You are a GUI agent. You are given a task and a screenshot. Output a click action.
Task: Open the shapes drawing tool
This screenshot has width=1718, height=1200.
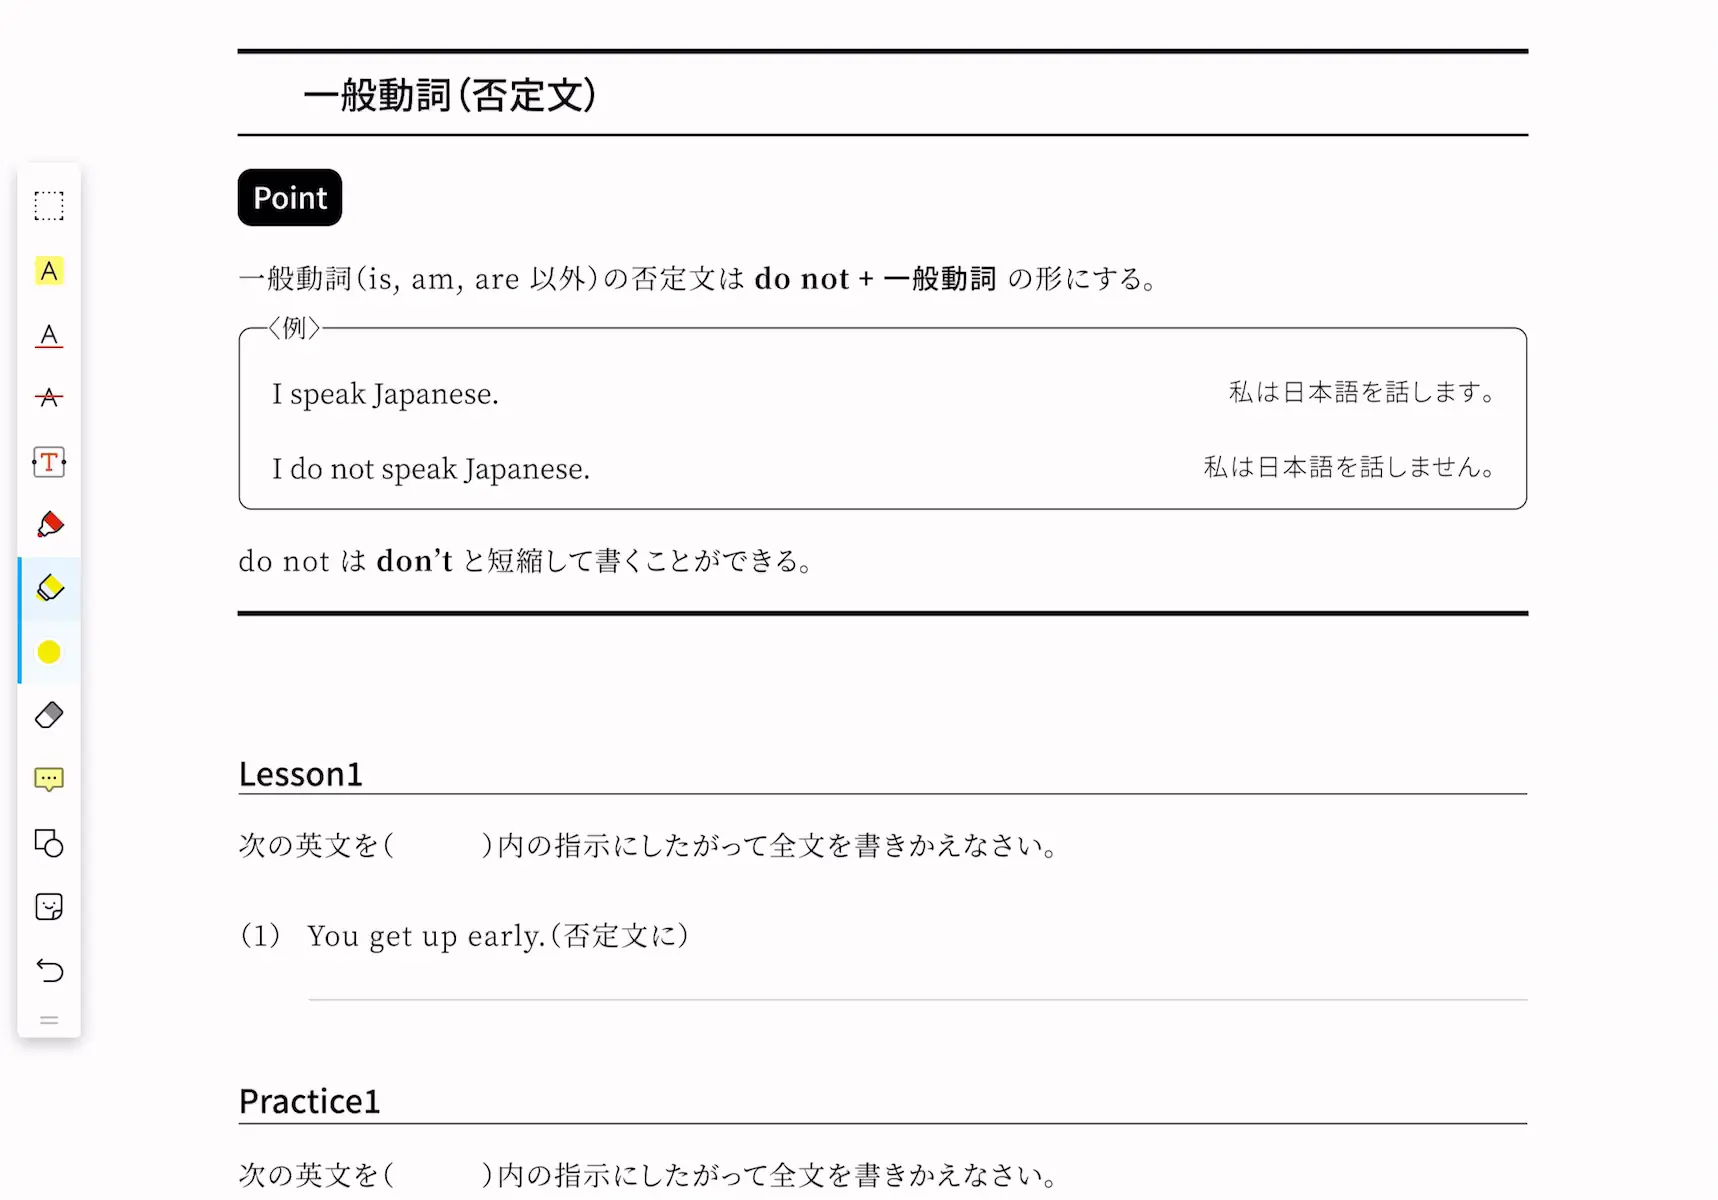[49, 843]
